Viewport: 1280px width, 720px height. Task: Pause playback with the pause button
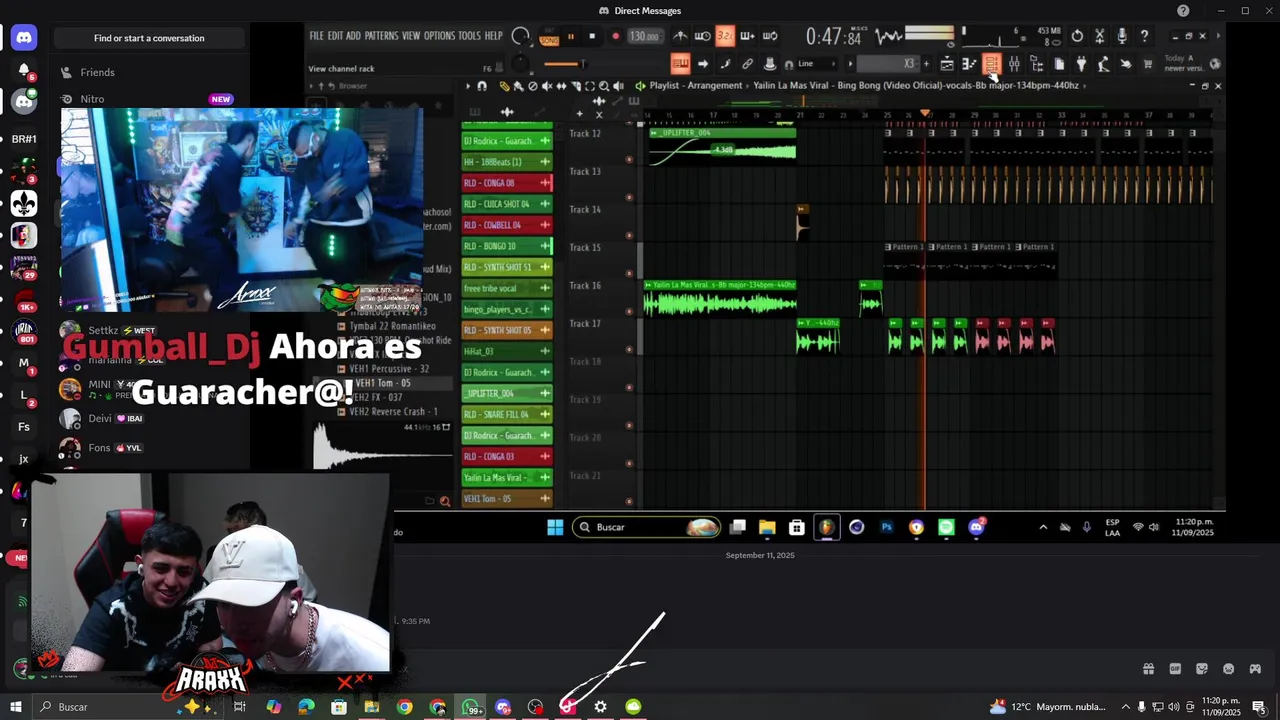[x=571, y=36]
